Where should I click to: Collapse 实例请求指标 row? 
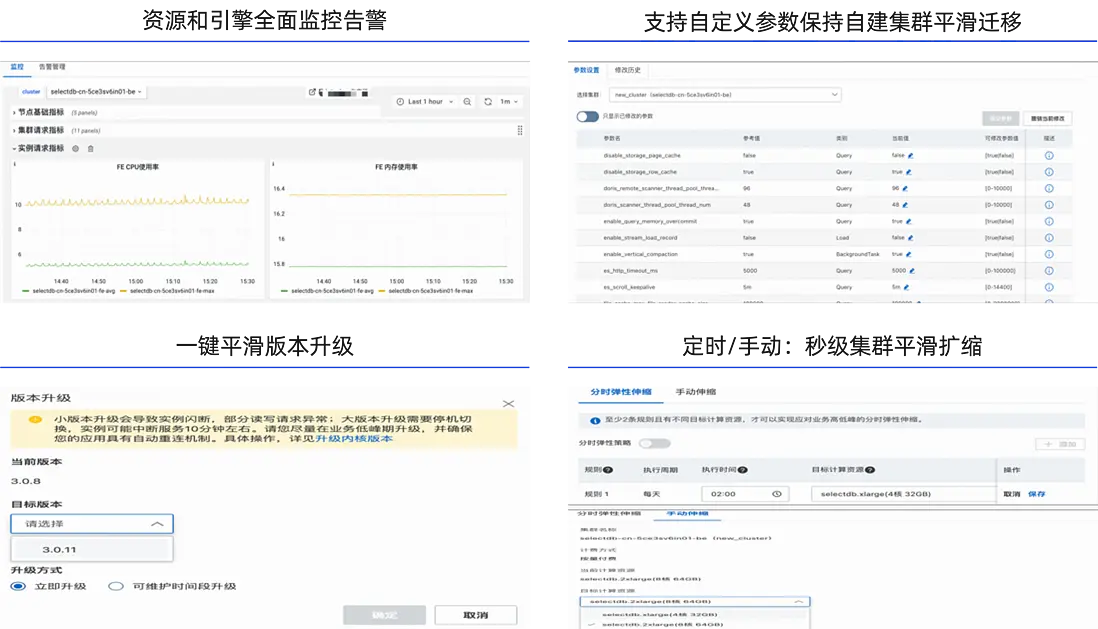[39, 148]
